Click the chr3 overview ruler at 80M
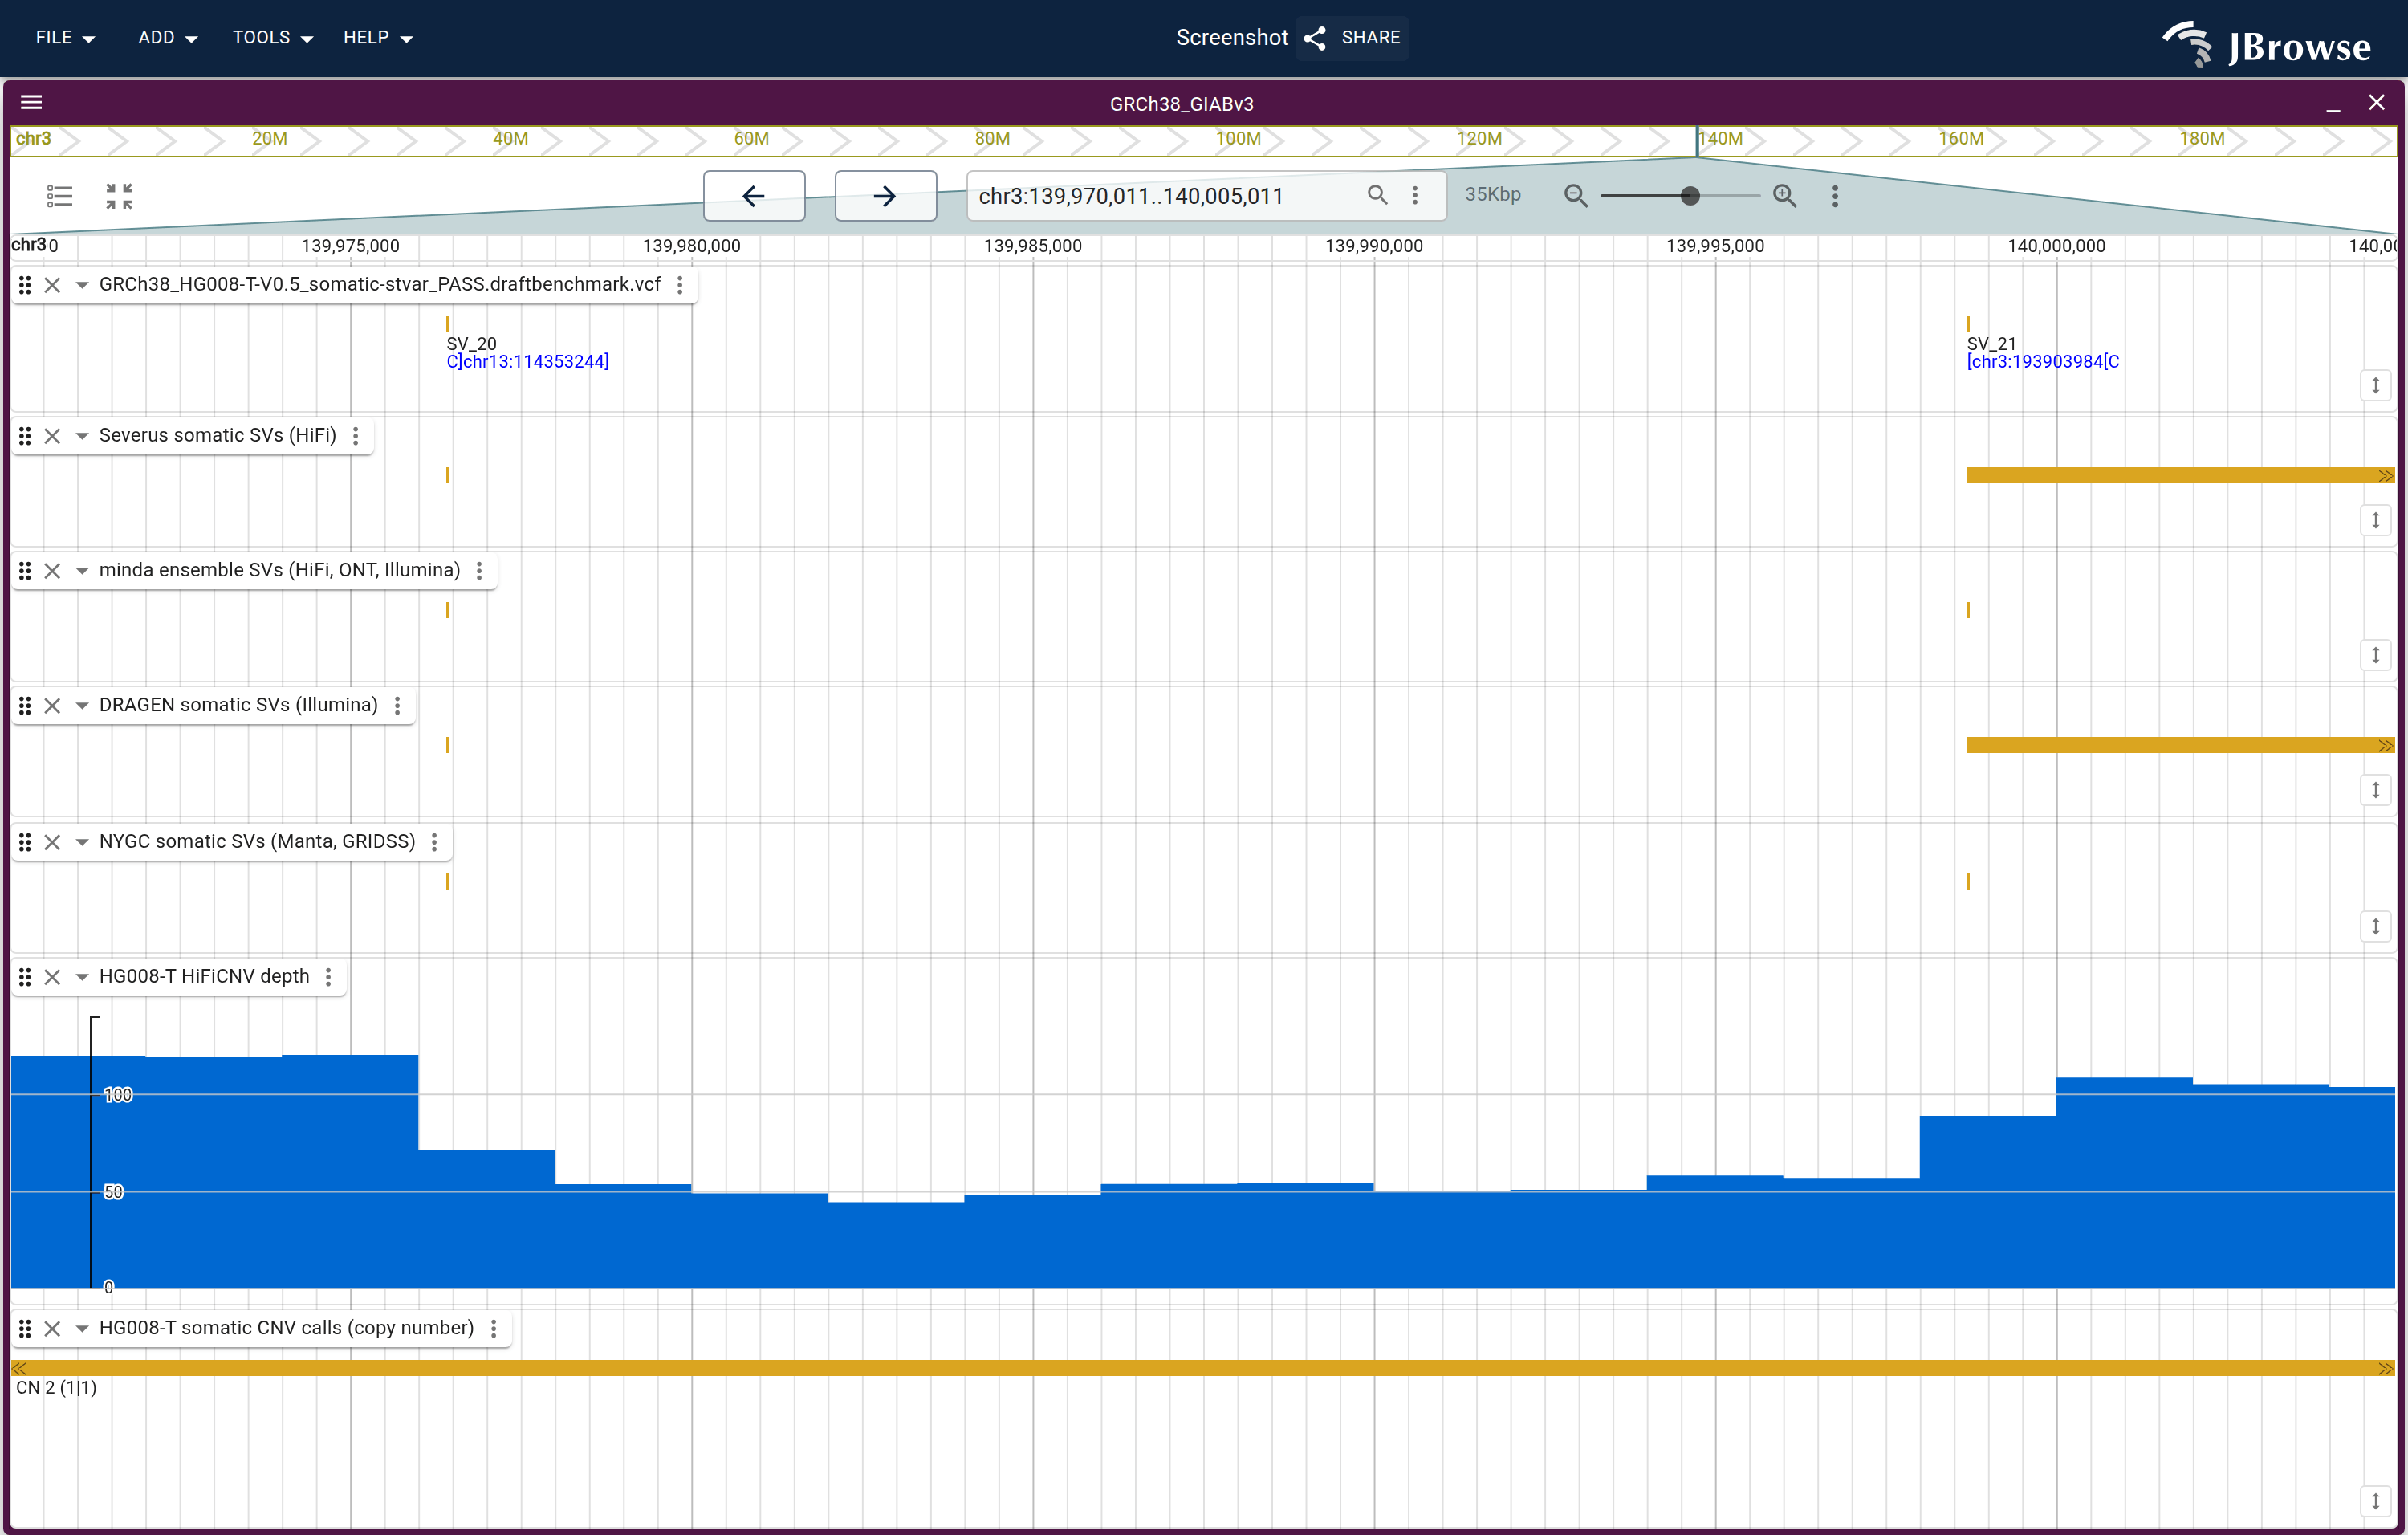Screen dimensions: 2408x1535 [x=992, y=139]
